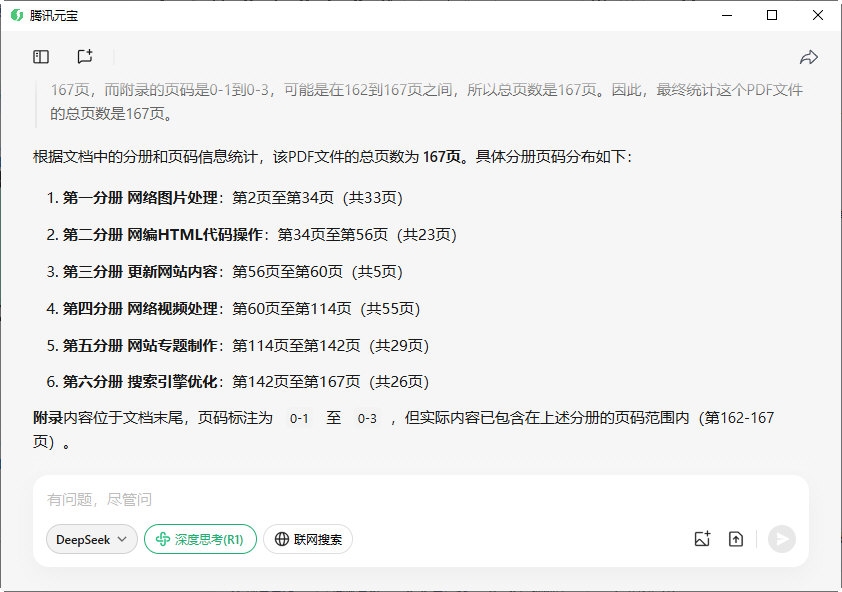
Task: Upload a file via upload icon
Action: point(736,539)
